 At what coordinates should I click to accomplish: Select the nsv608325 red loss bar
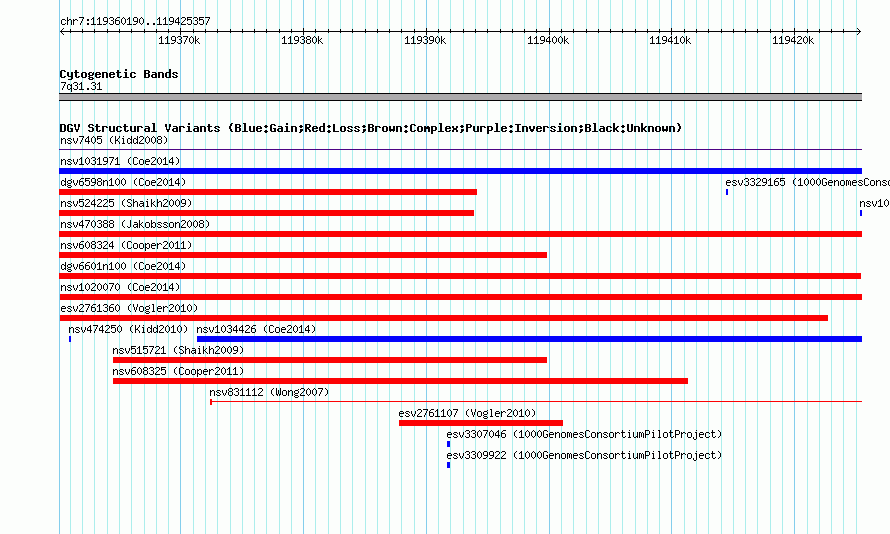(x=400, y=381)
